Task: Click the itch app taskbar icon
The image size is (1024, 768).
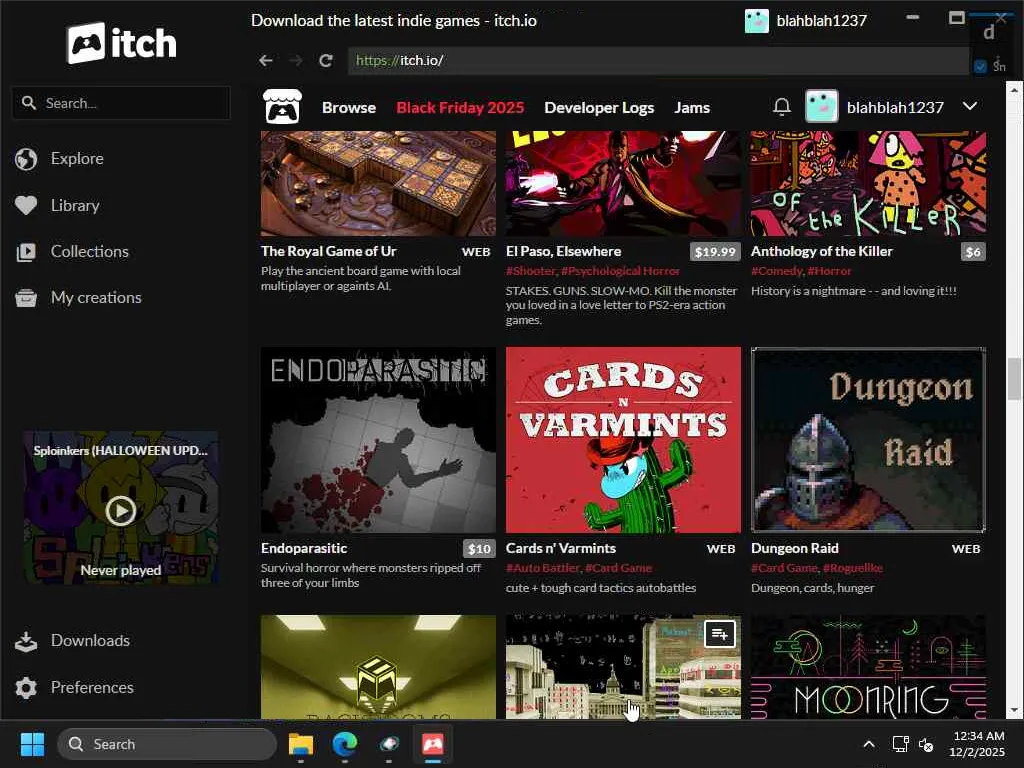Action: tap(432, 744)
